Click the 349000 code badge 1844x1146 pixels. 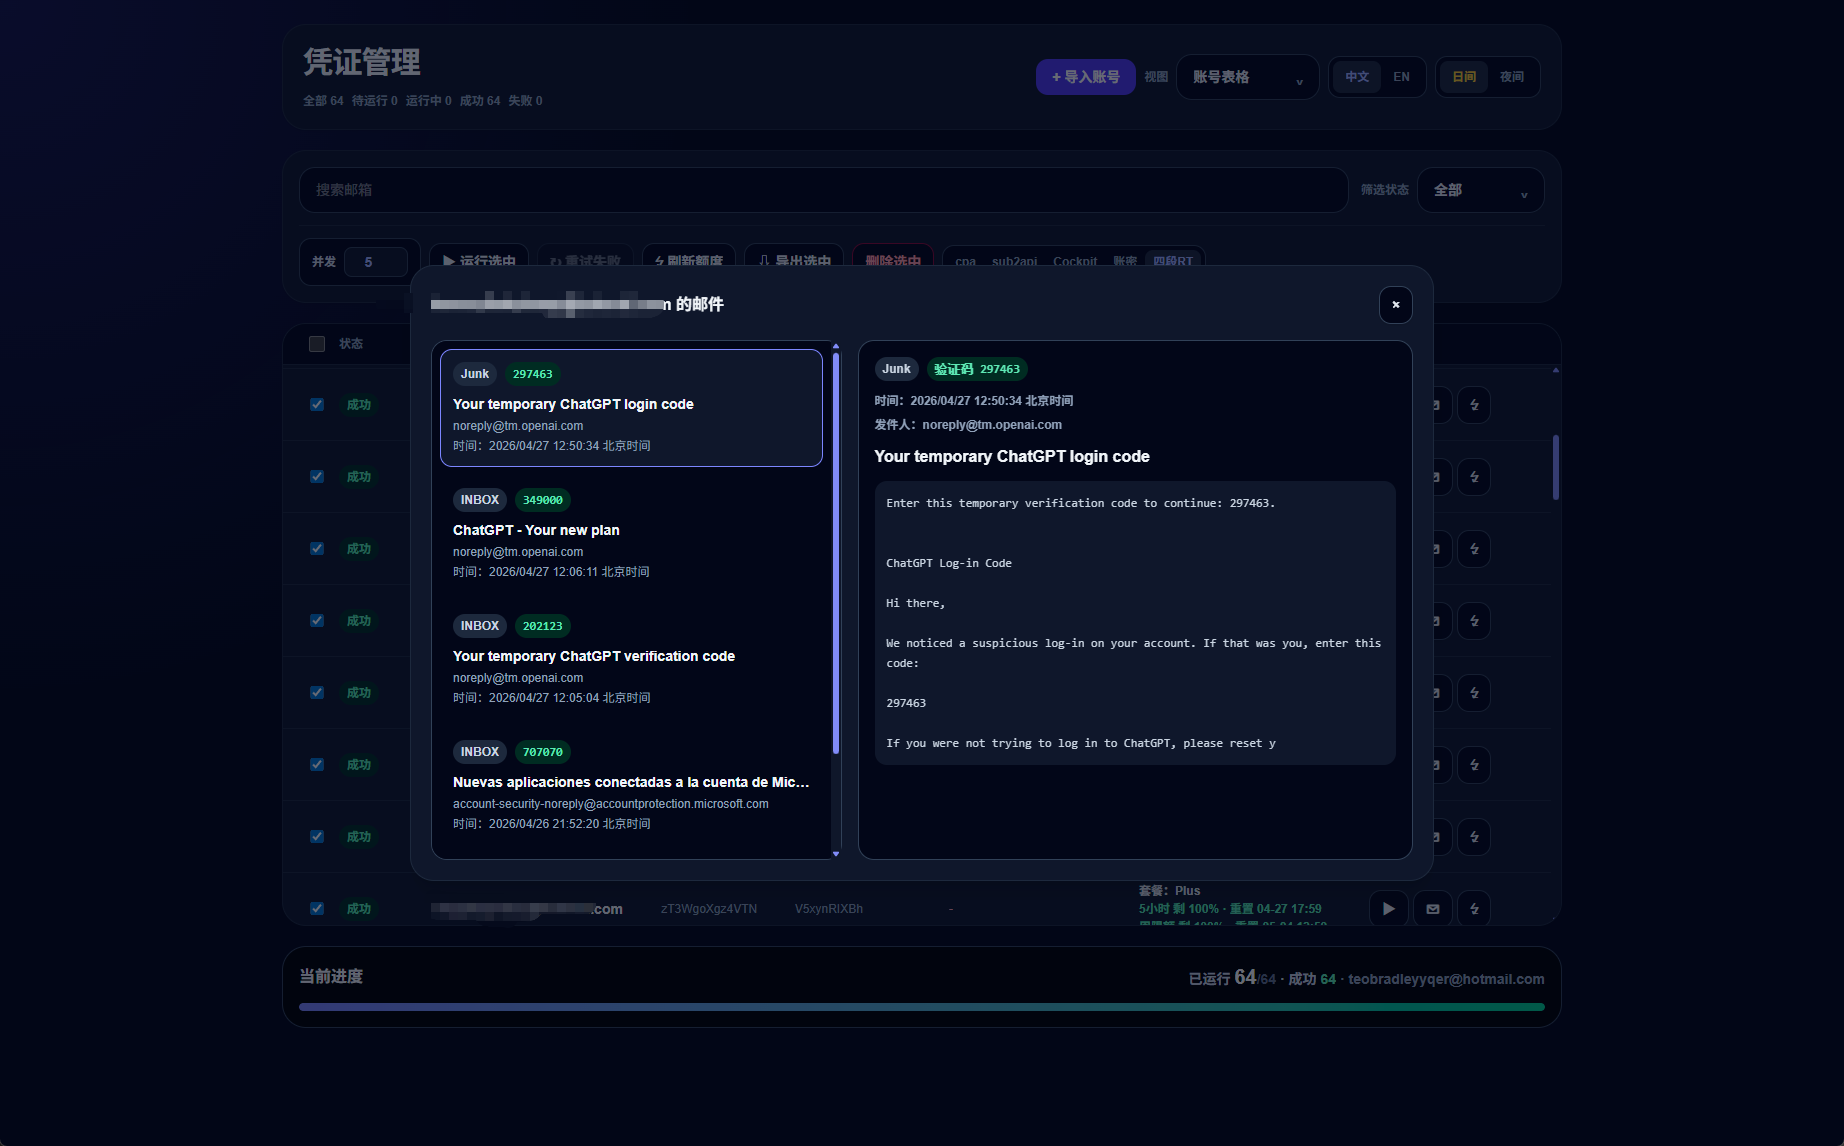tap(543, 500)
